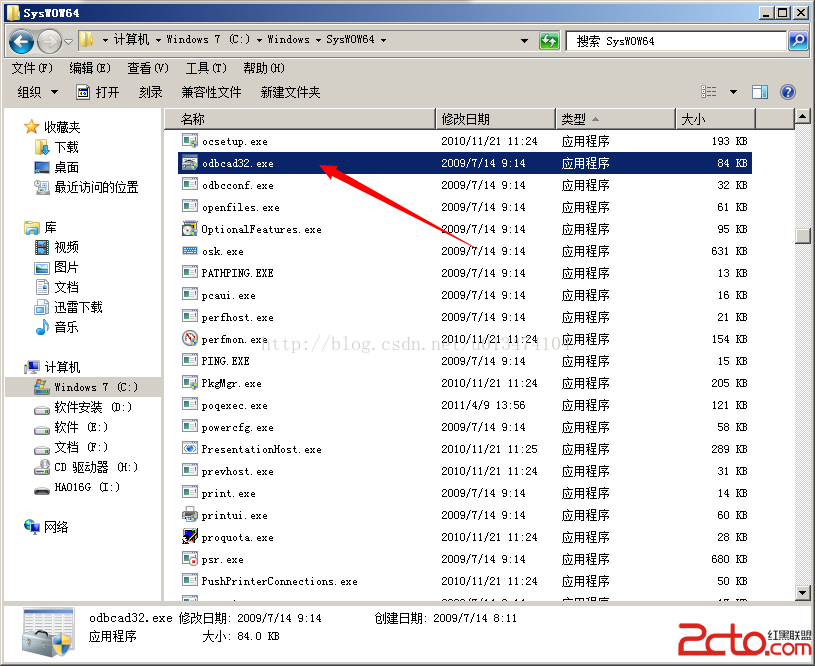Open the 迅雷下载 library
This screenshot has height=666, width=815.
[69, 307]
